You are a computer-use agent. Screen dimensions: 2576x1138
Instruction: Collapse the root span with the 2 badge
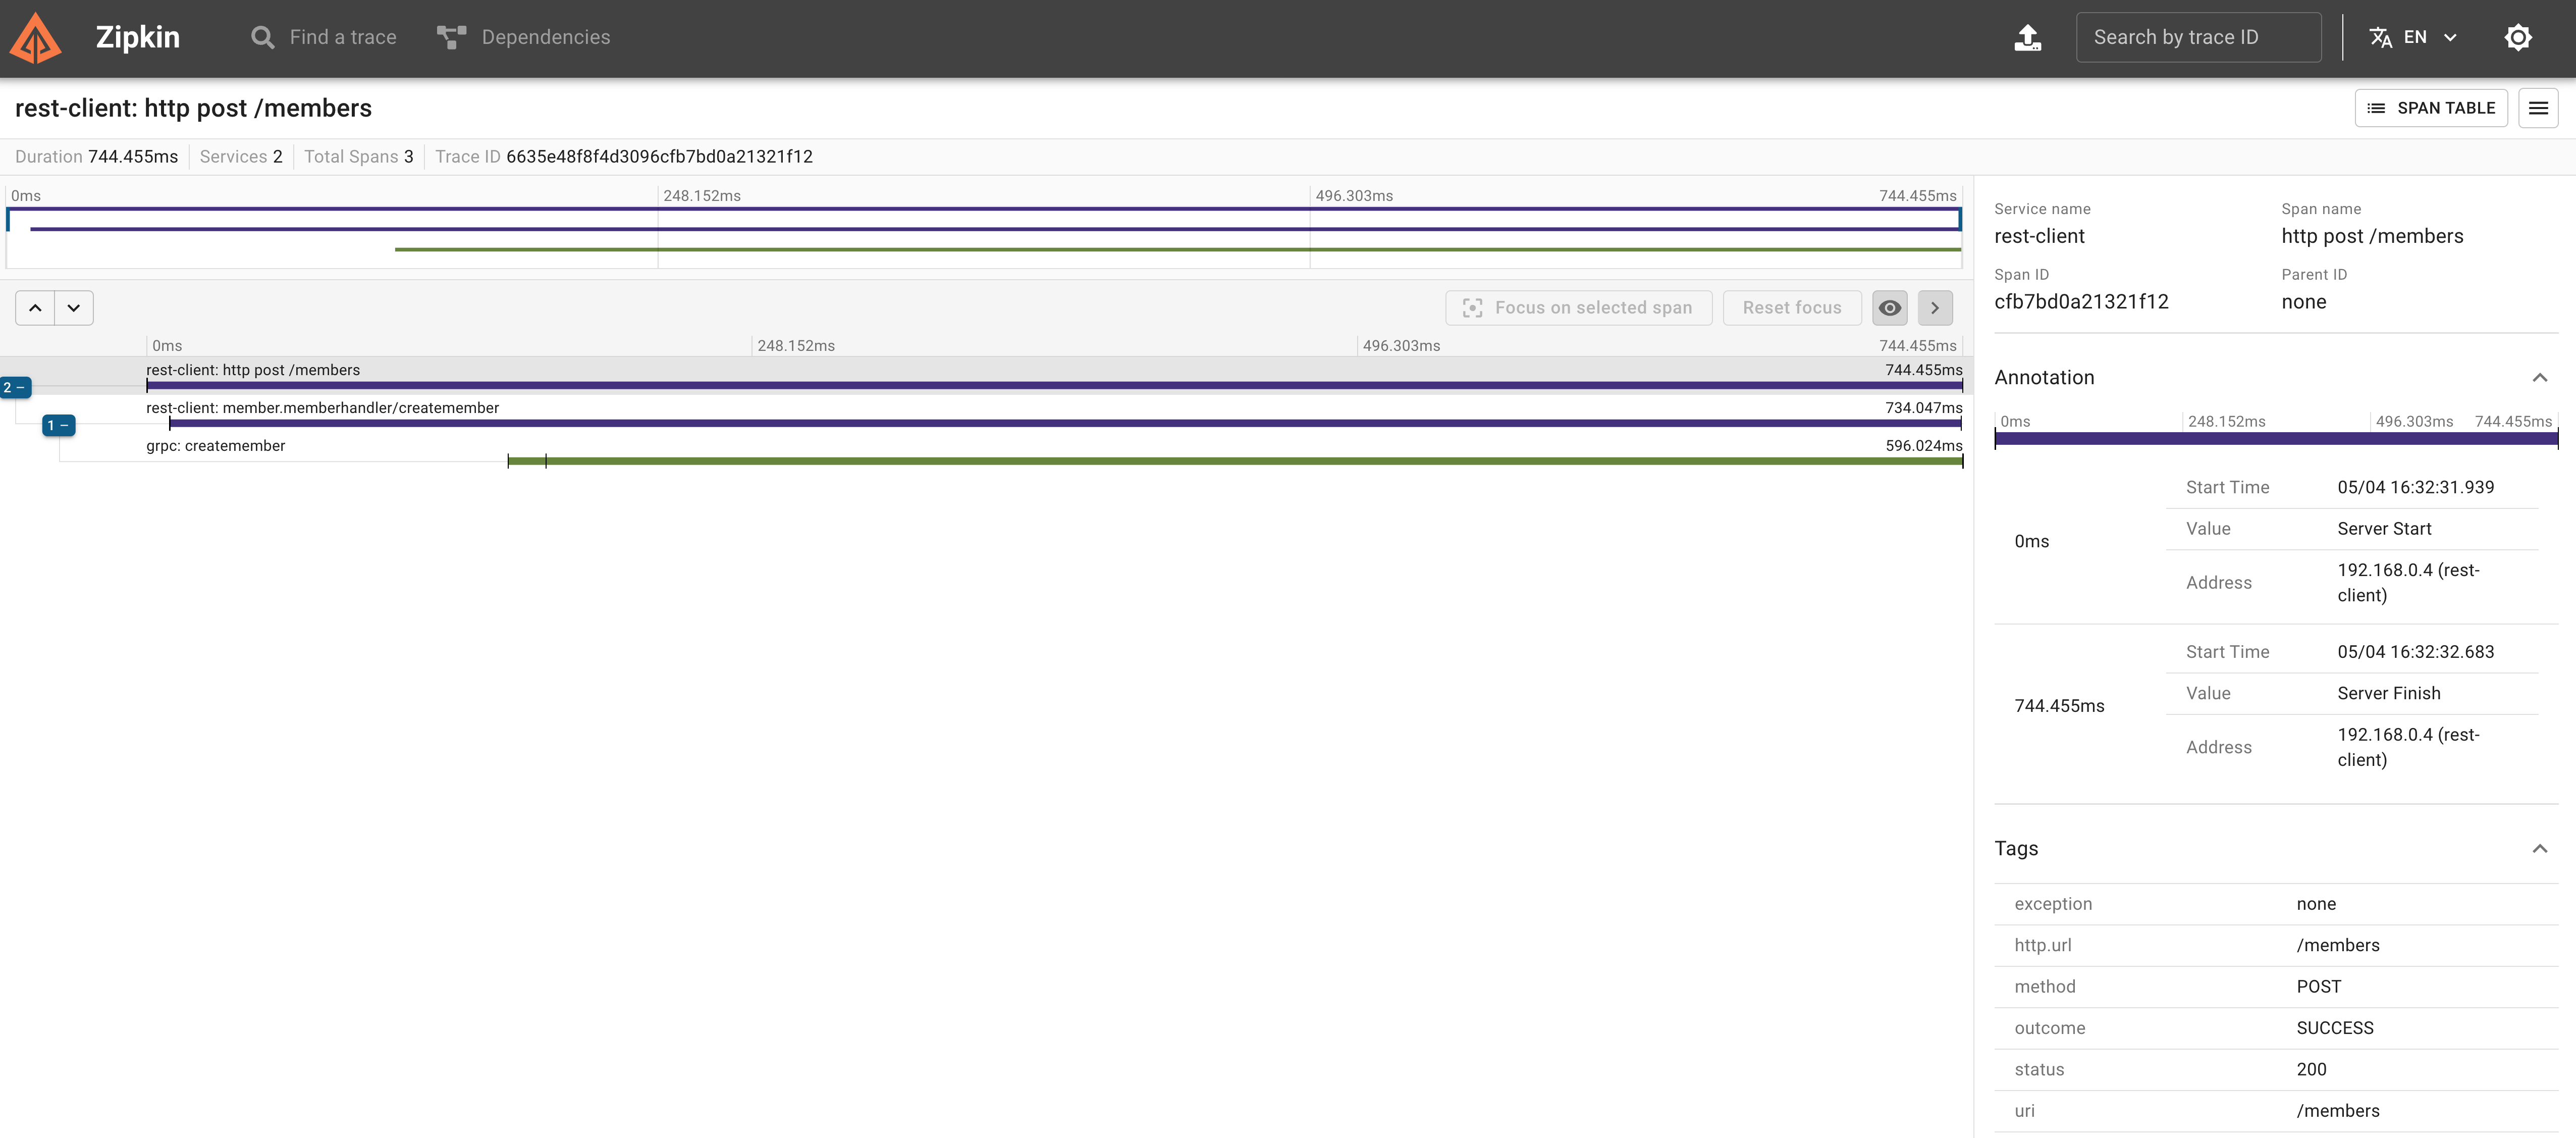(15, 388)
